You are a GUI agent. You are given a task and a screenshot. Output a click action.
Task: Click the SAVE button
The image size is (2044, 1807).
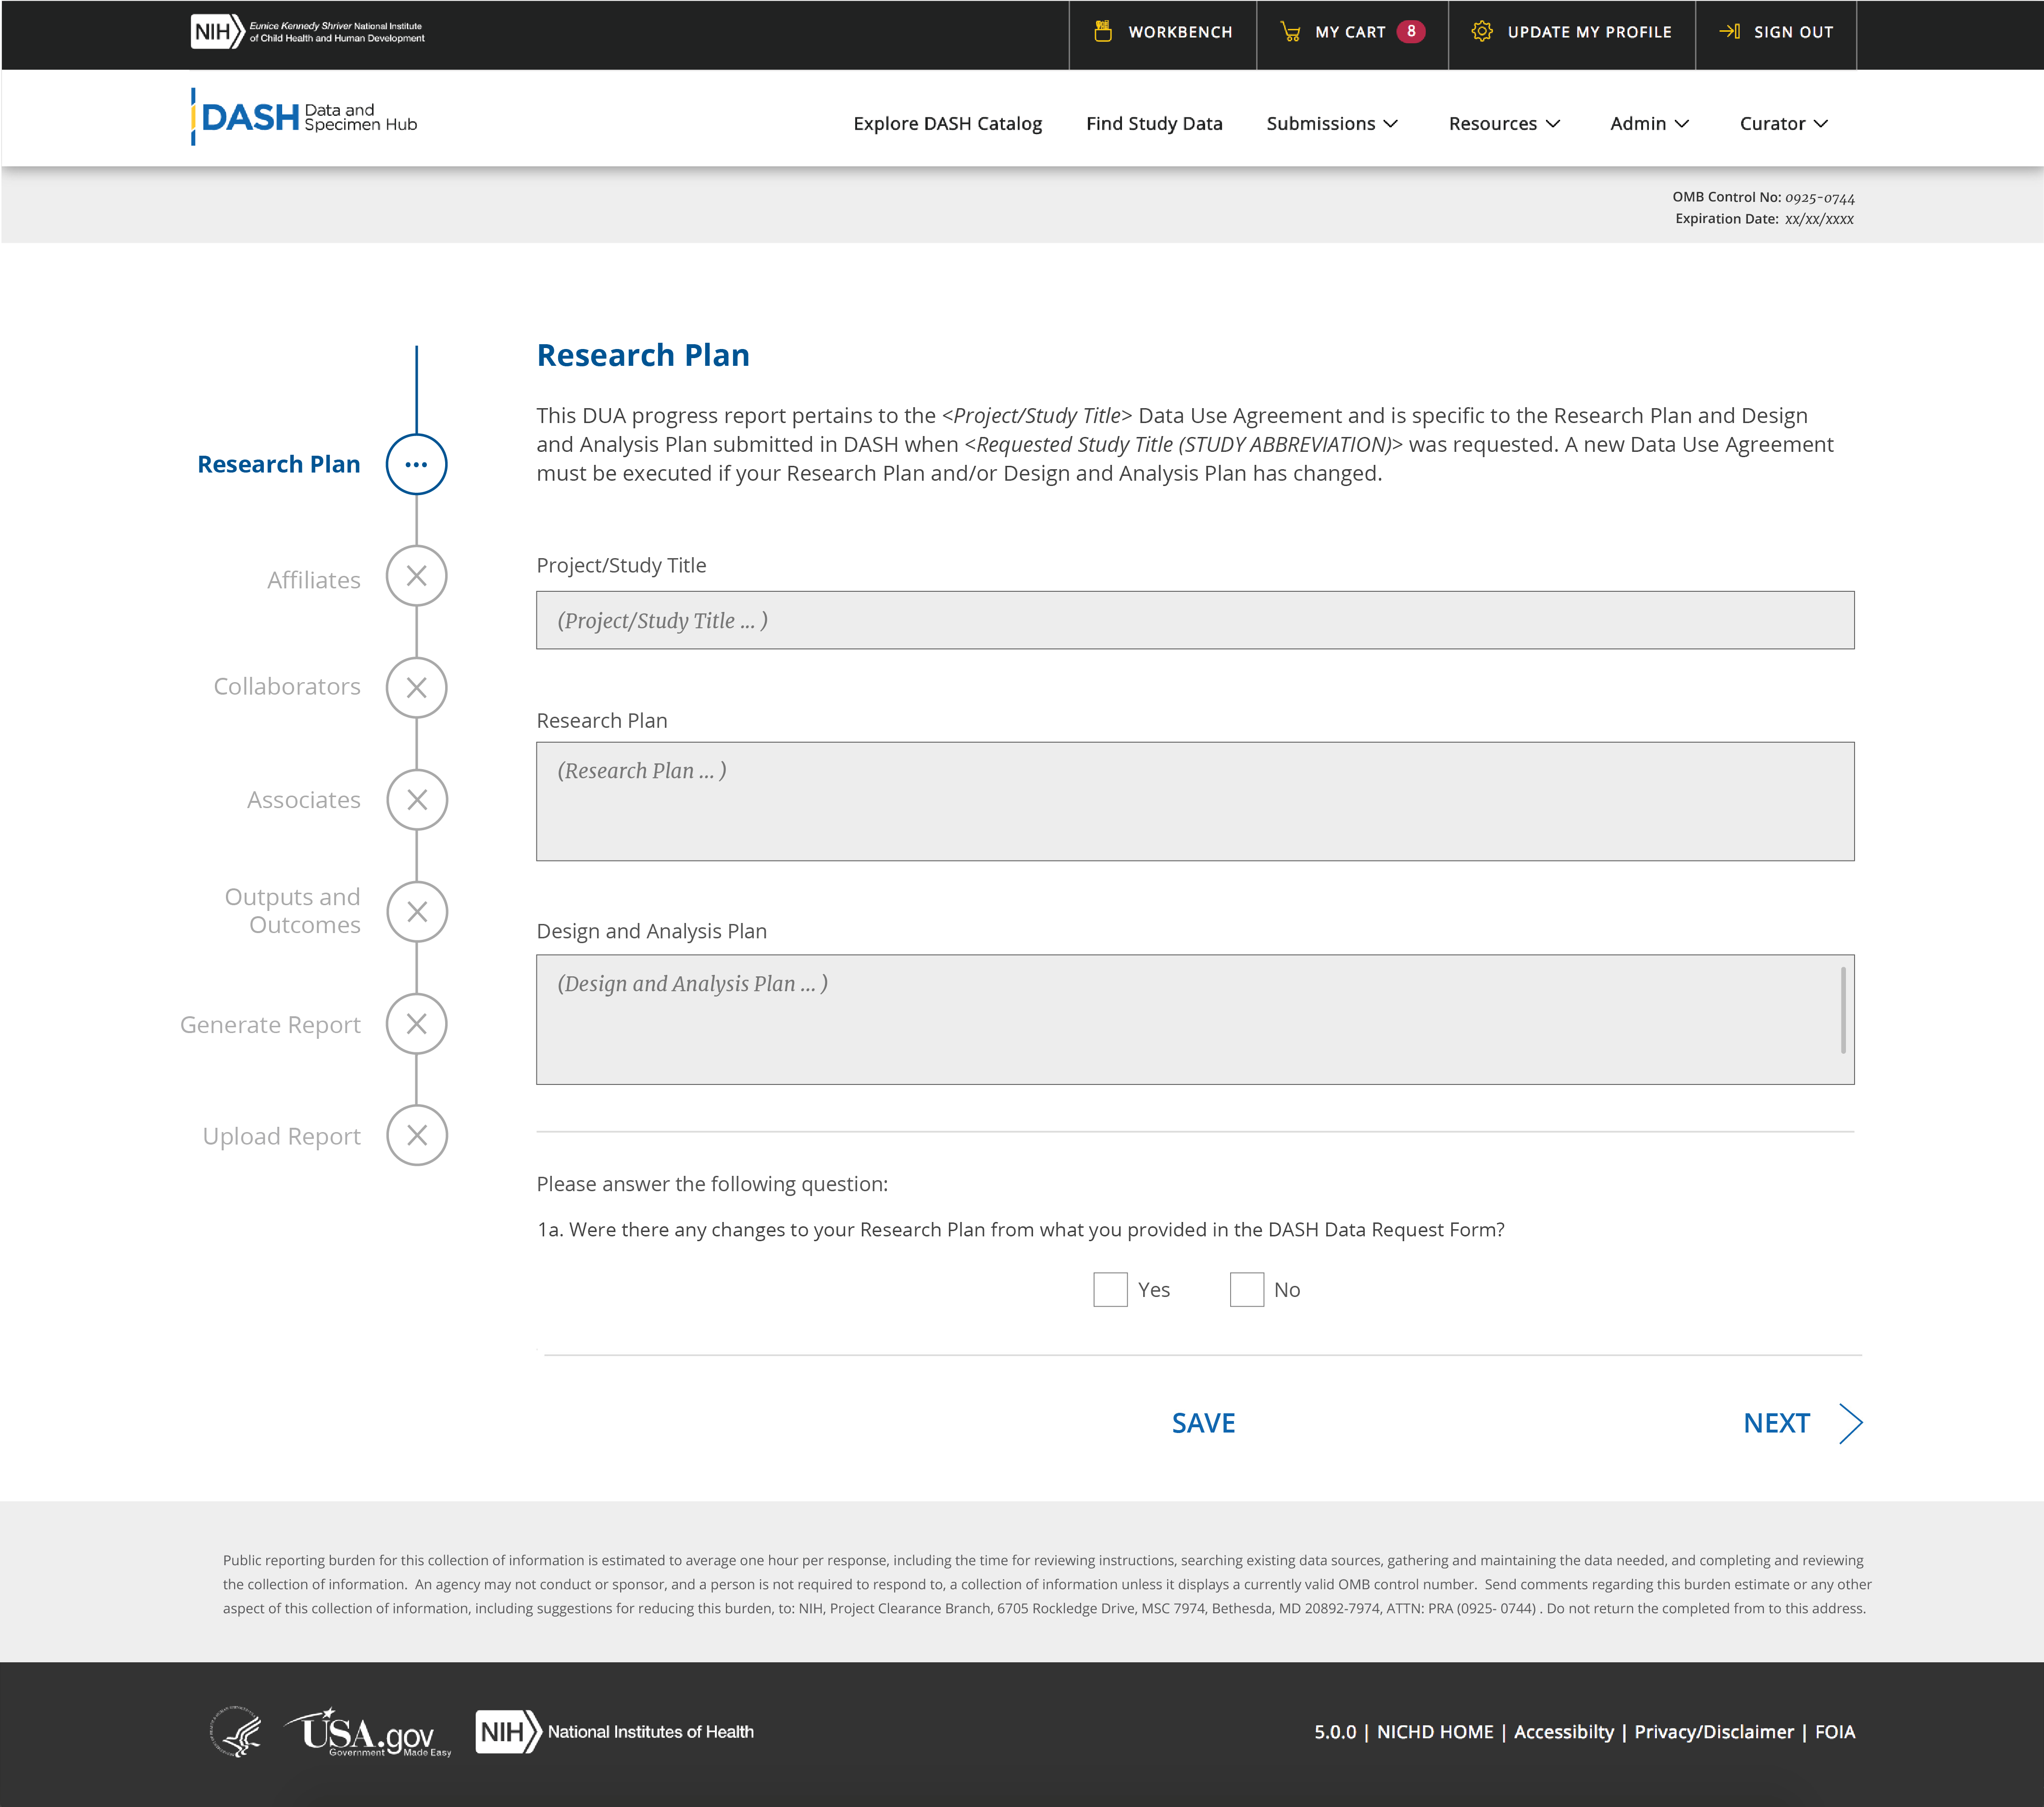pyautogui.click(x=1203, y=1423)
